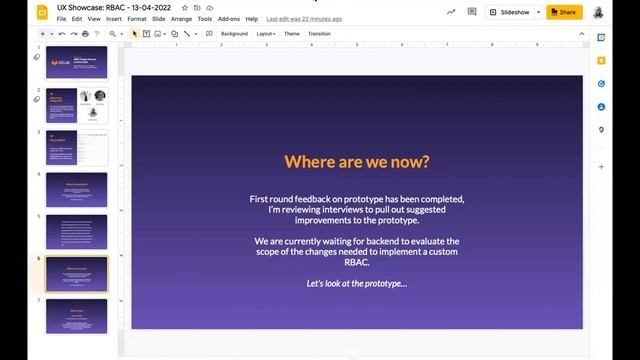Open the Format menu
Viewport: 640px width, 360px height.
click(137, 19)
